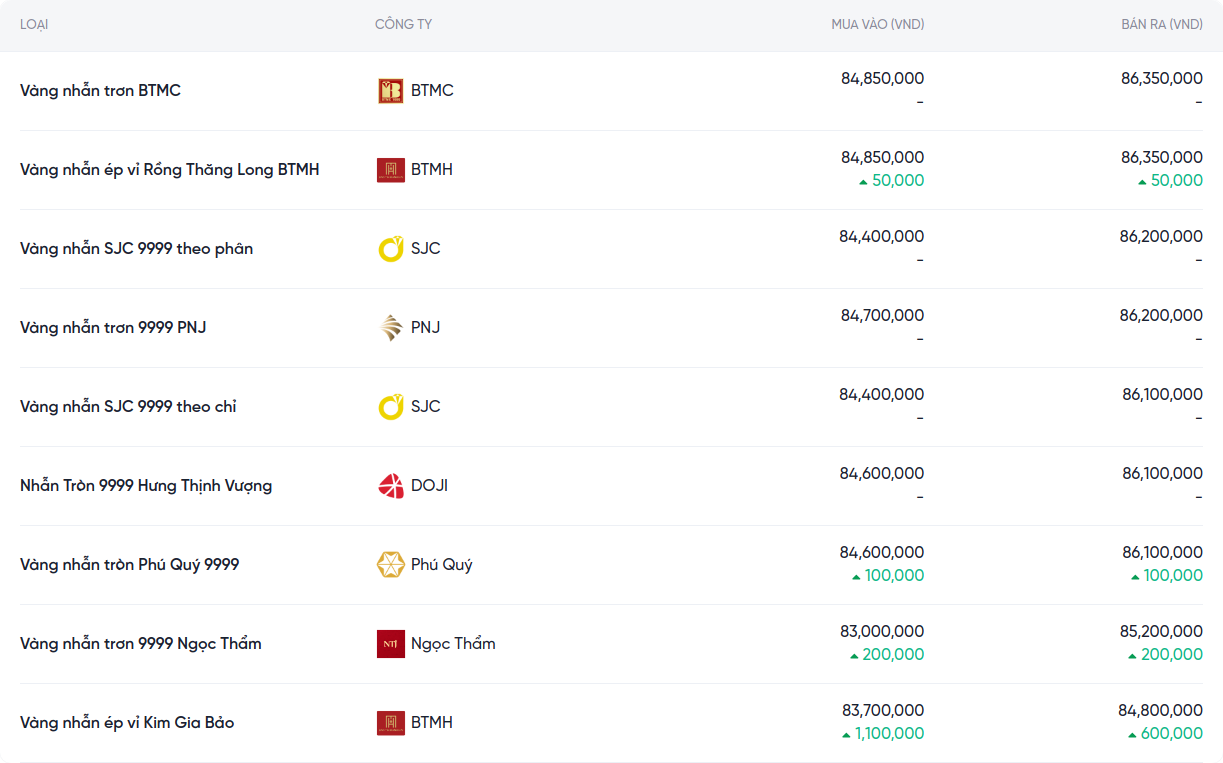Screen dimensions: 1223x763
Task: Click SJC logo in the theo chỉ row
Action: 390,407
